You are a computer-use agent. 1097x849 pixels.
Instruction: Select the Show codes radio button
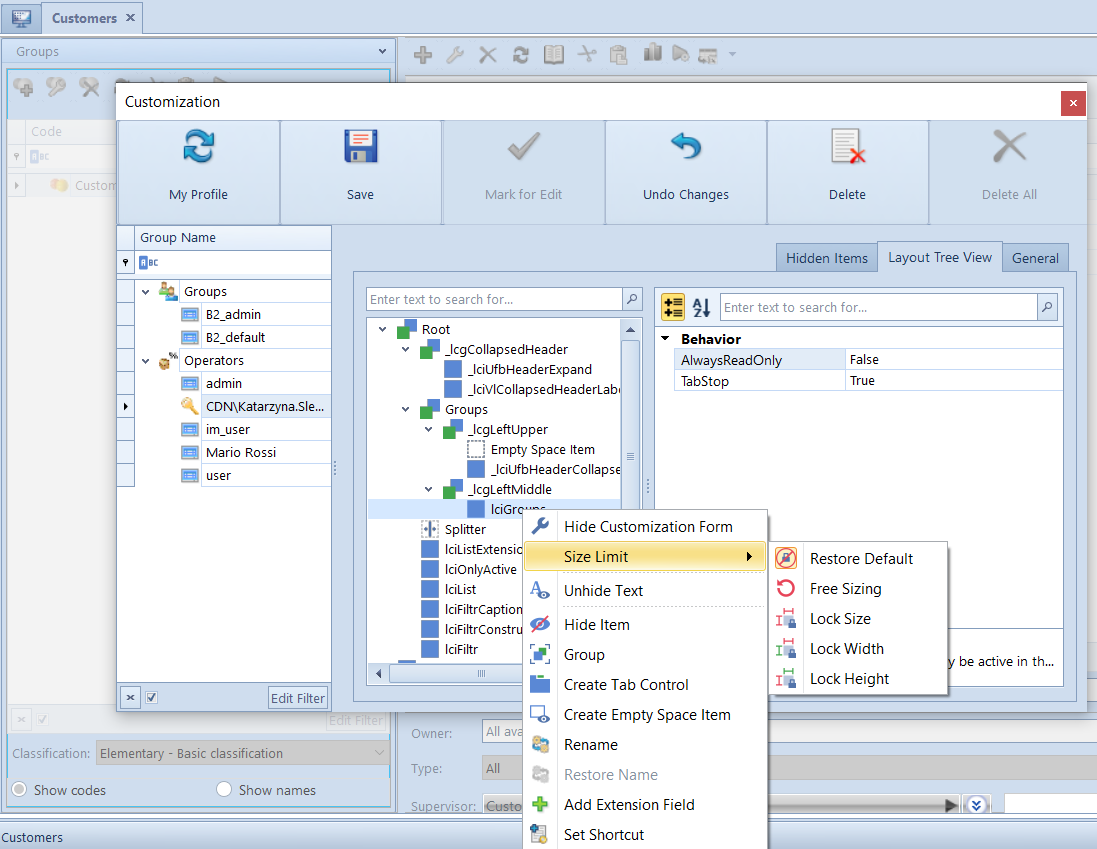[x=20, y=790]
